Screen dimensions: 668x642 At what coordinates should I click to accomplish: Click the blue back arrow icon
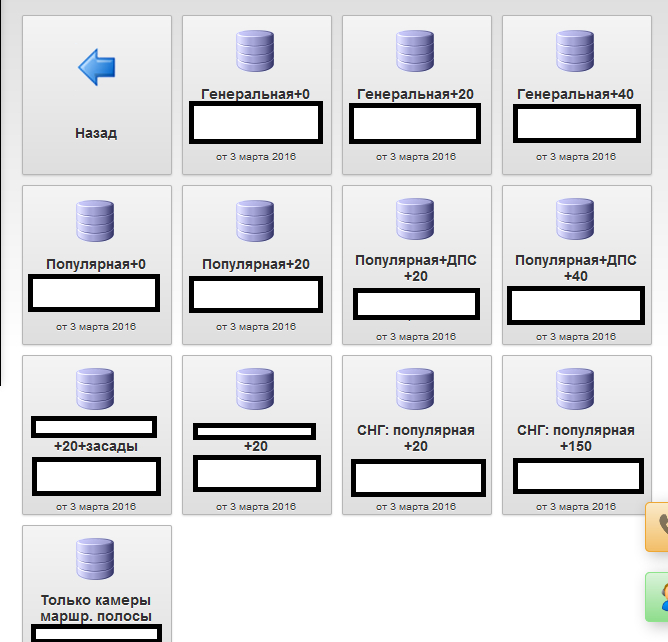(x=97, y=68)
